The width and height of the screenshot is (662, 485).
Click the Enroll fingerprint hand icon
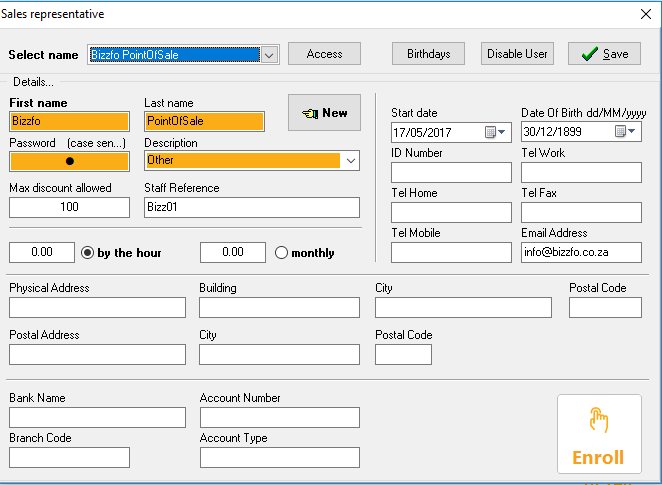599,420
